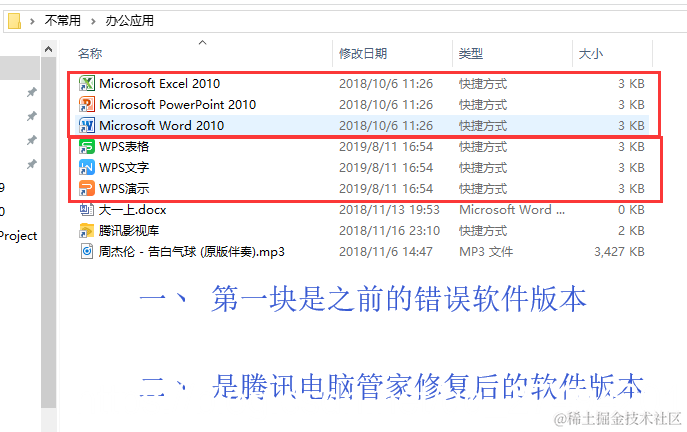This screenshot has height=432, width=687.
Task: Select file name Microsoft PowerPoint 2010
Action: [x=177, y=104]
